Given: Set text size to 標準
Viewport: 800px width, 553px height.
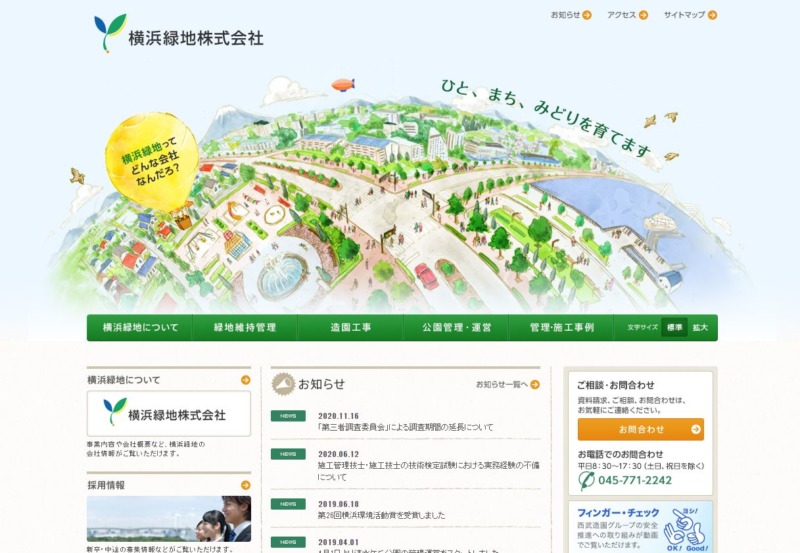Looking at the screenshot, I should (x=674, y=328).
